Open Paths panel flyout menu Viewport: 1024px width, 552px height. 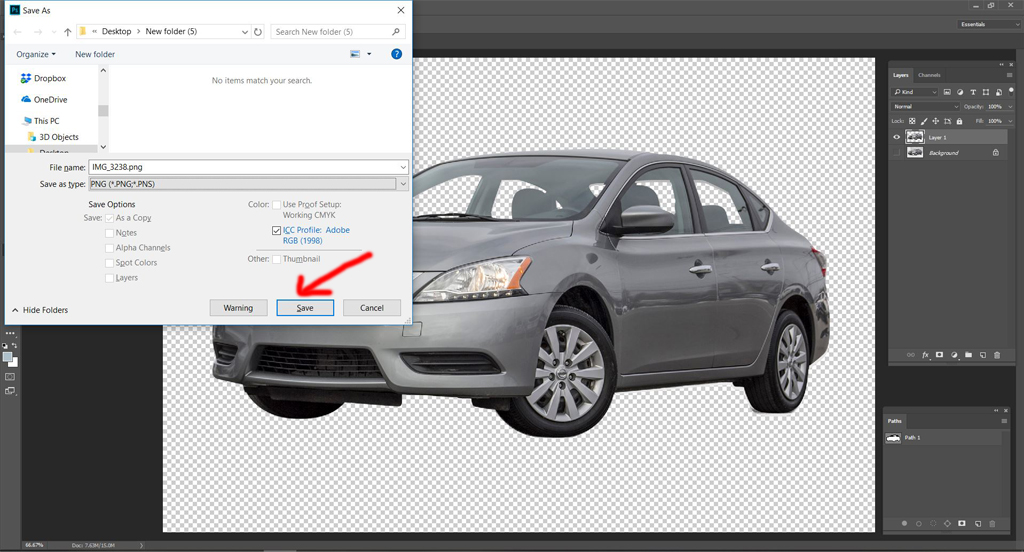tap(1004, 421)
